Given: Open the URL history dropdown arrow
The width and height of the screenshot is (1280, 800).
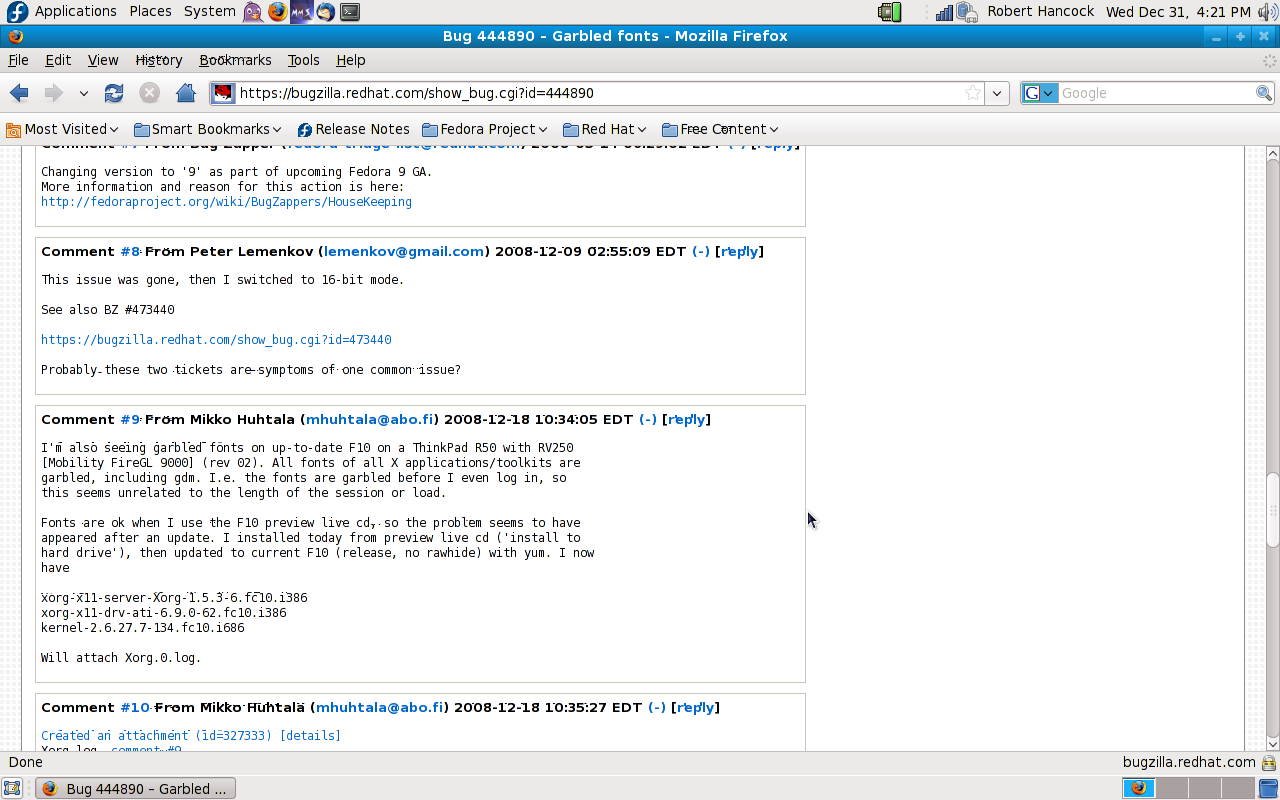Looking at the screenshot, I should [997, 93].
